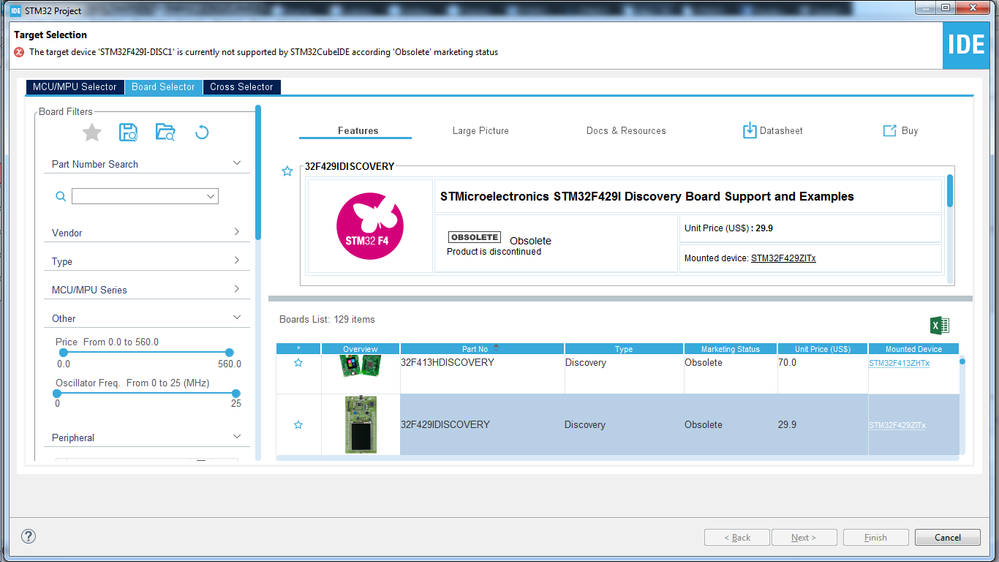
Task: Open the Docs & Resources tab
Action: [x=626, y=131]
